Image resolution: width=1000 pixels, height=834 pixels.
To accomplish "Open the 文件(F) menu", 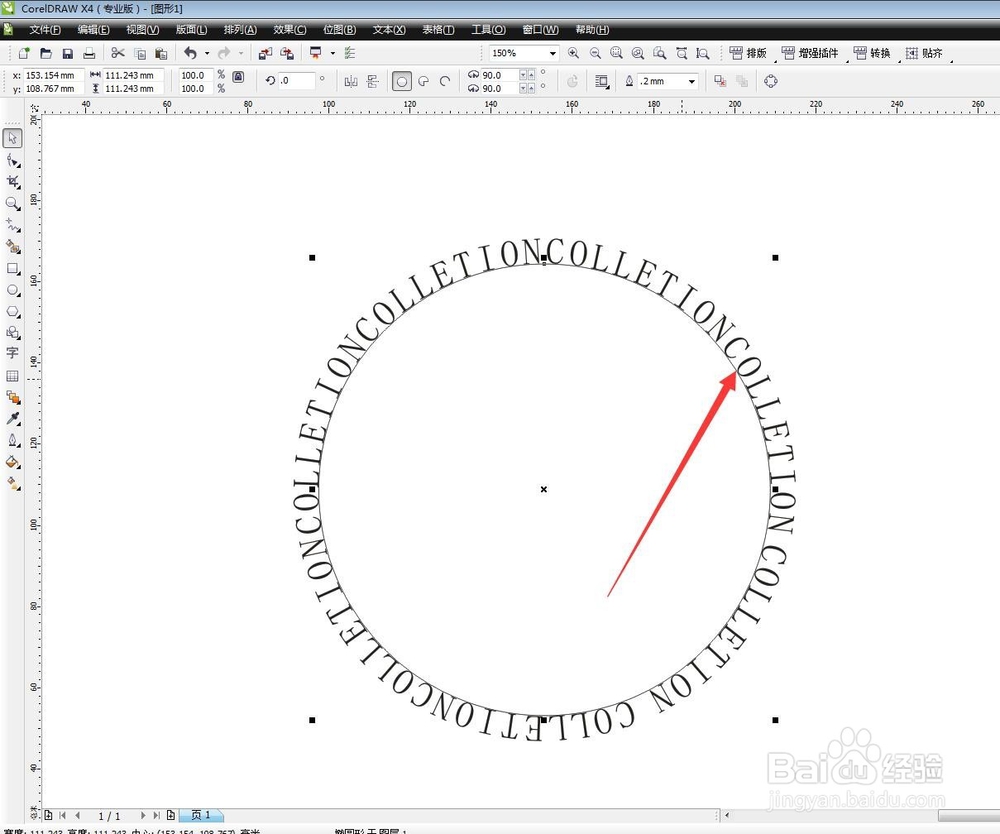I will point(45,30).
